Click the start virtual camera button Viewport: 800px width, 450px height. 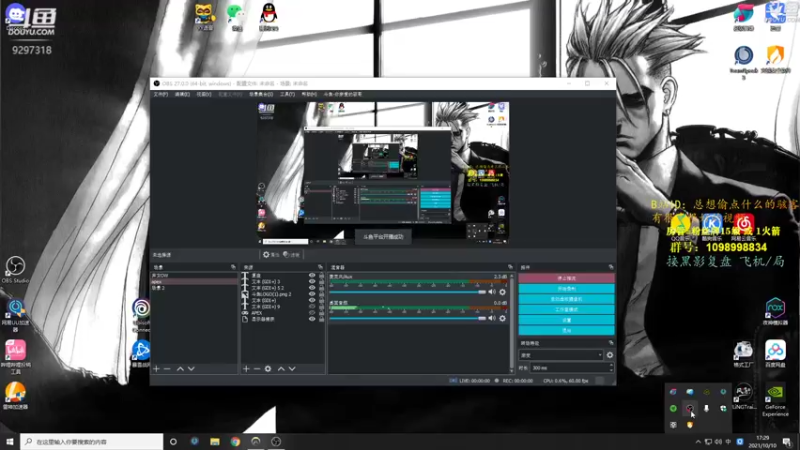coord(566,299)
